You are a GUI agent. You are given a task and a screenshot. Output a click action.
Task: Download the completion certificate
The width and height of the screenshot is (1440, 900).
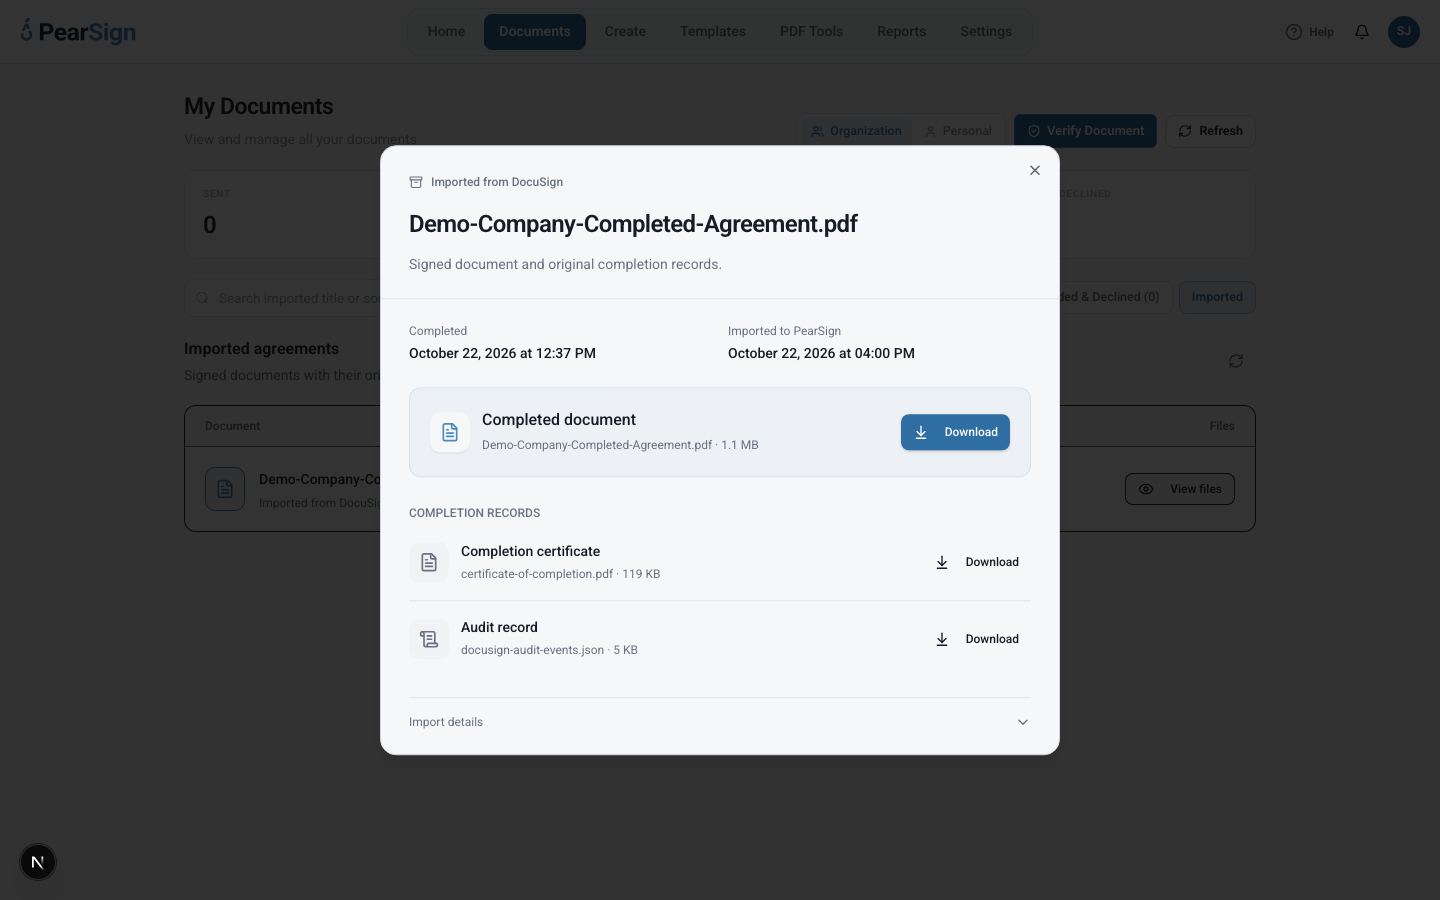(977, 562)
